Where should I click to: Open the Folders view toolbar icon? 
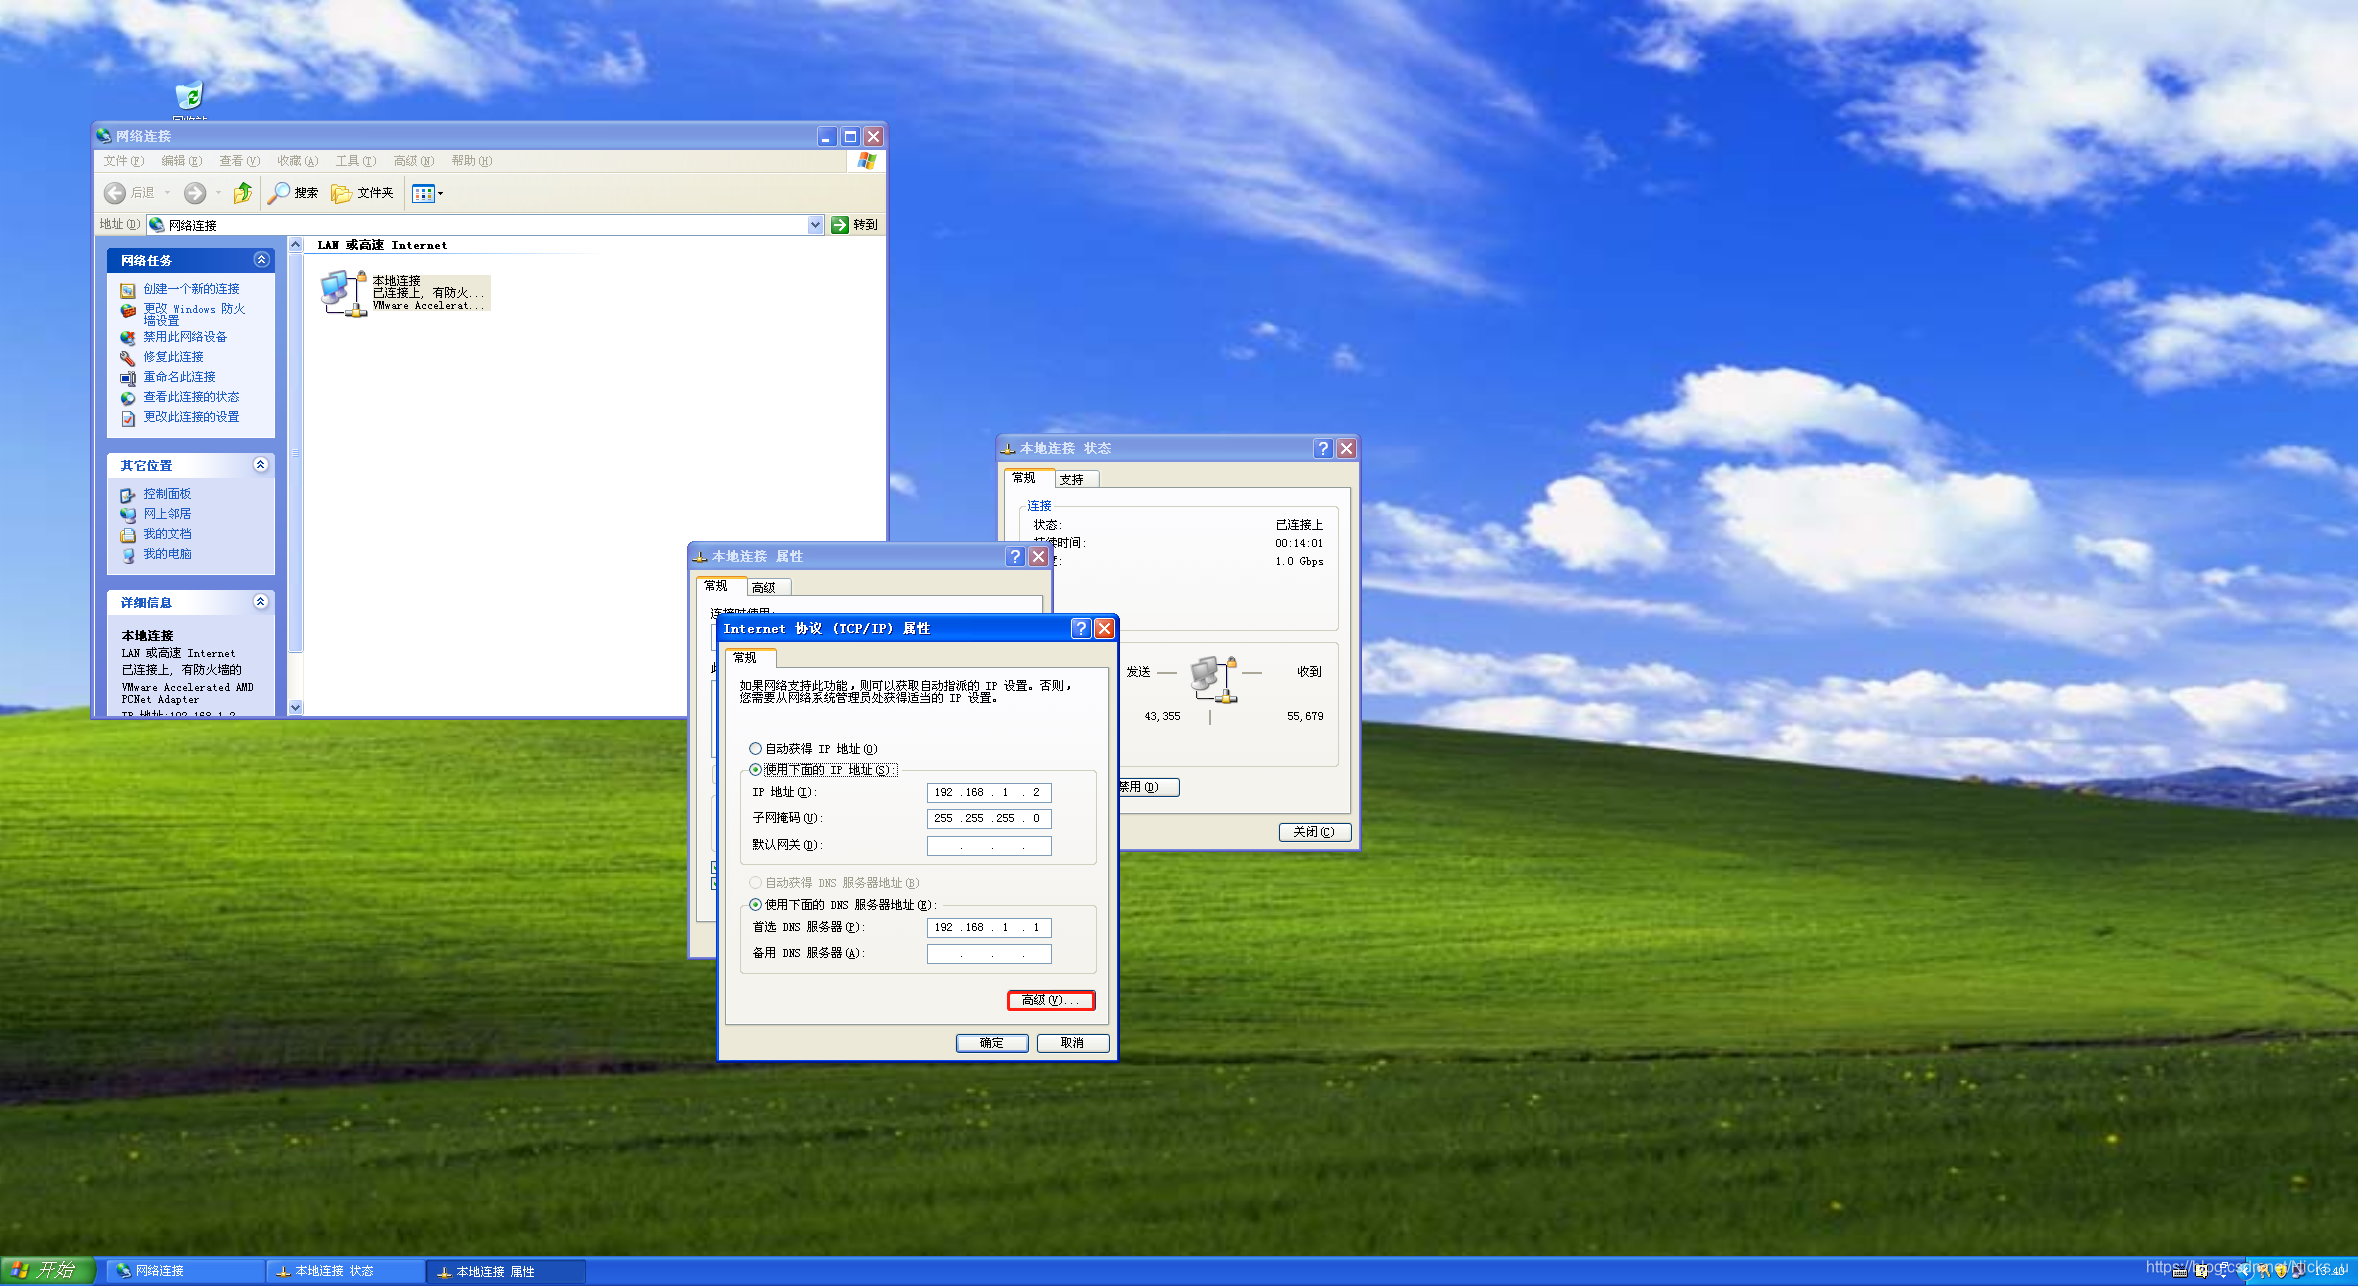click(x=342, y=193)
